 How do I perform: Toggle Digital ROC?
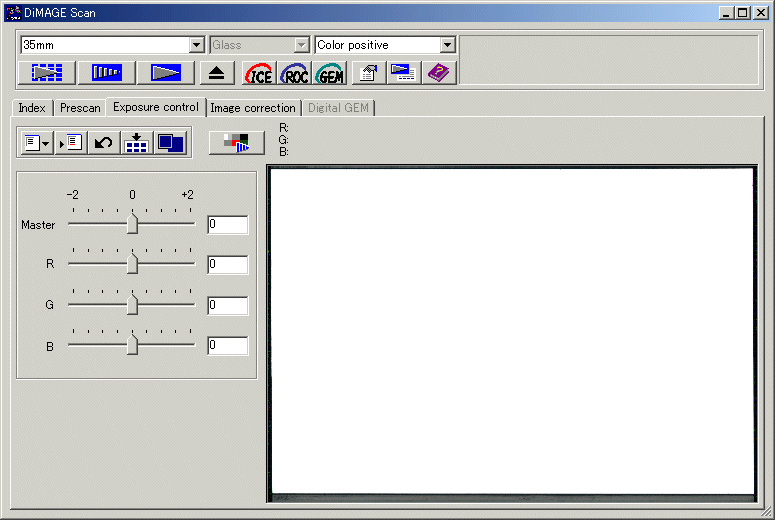click(x=295, y=73)
